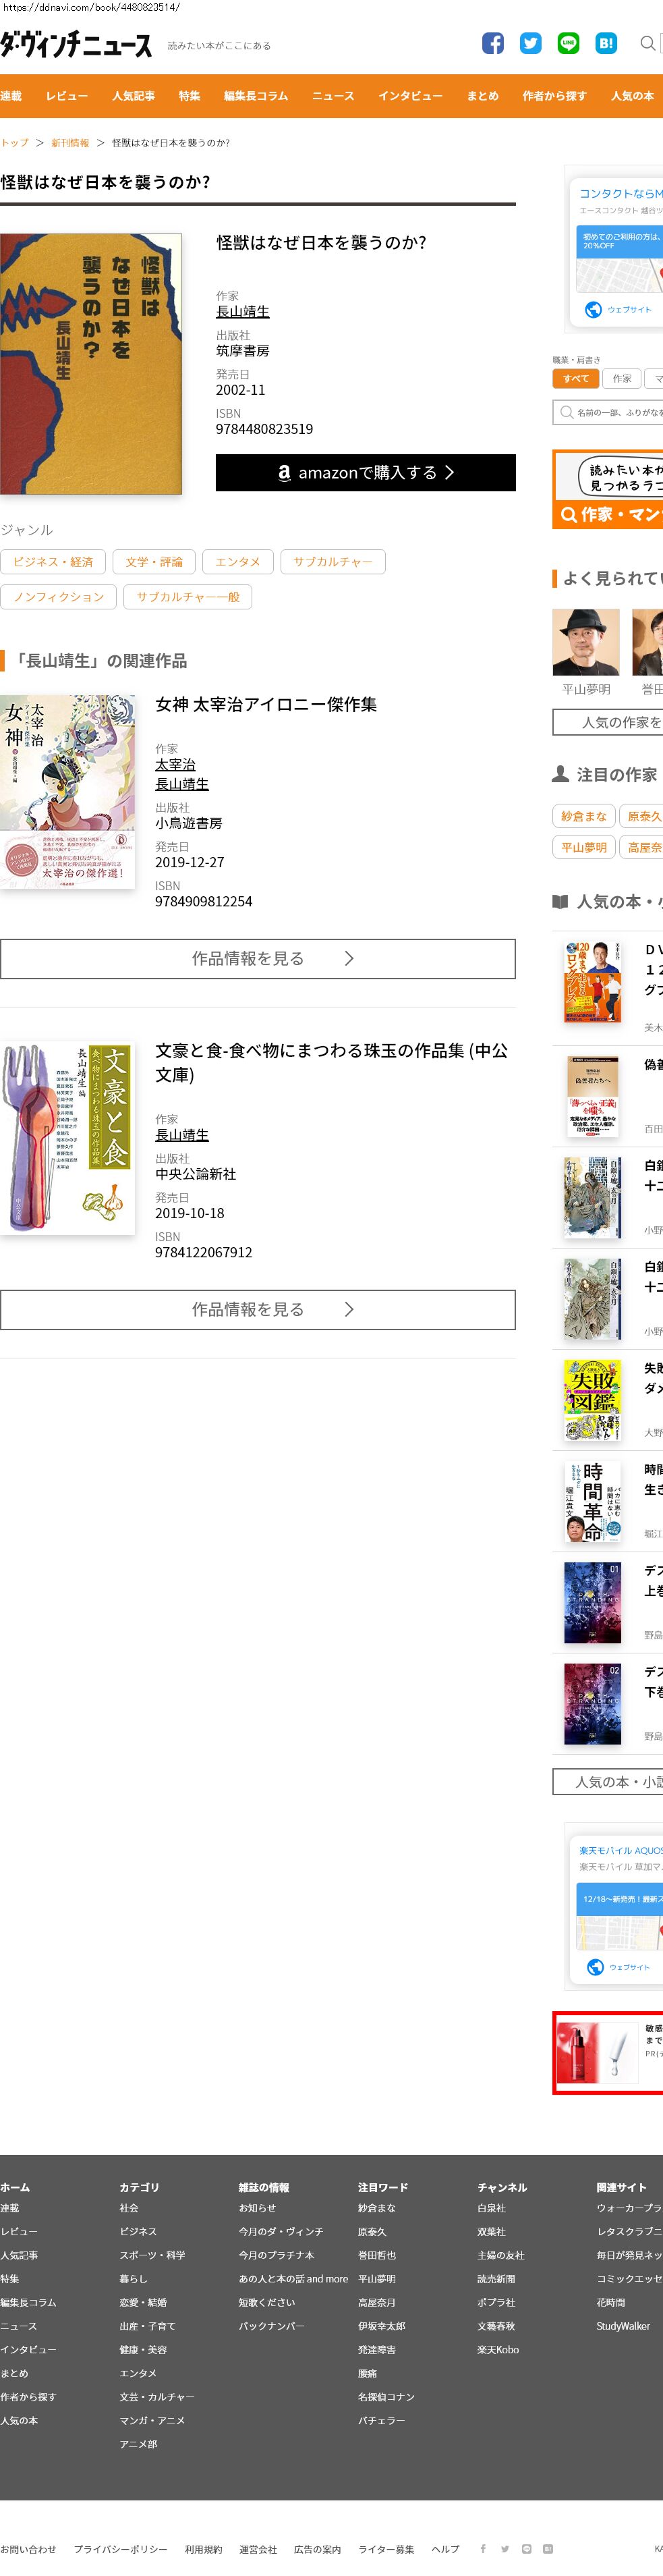Click the 新刊情報 breadcrumb link
The width and height of the screenshot is (663, 2576).
(70, 143)
